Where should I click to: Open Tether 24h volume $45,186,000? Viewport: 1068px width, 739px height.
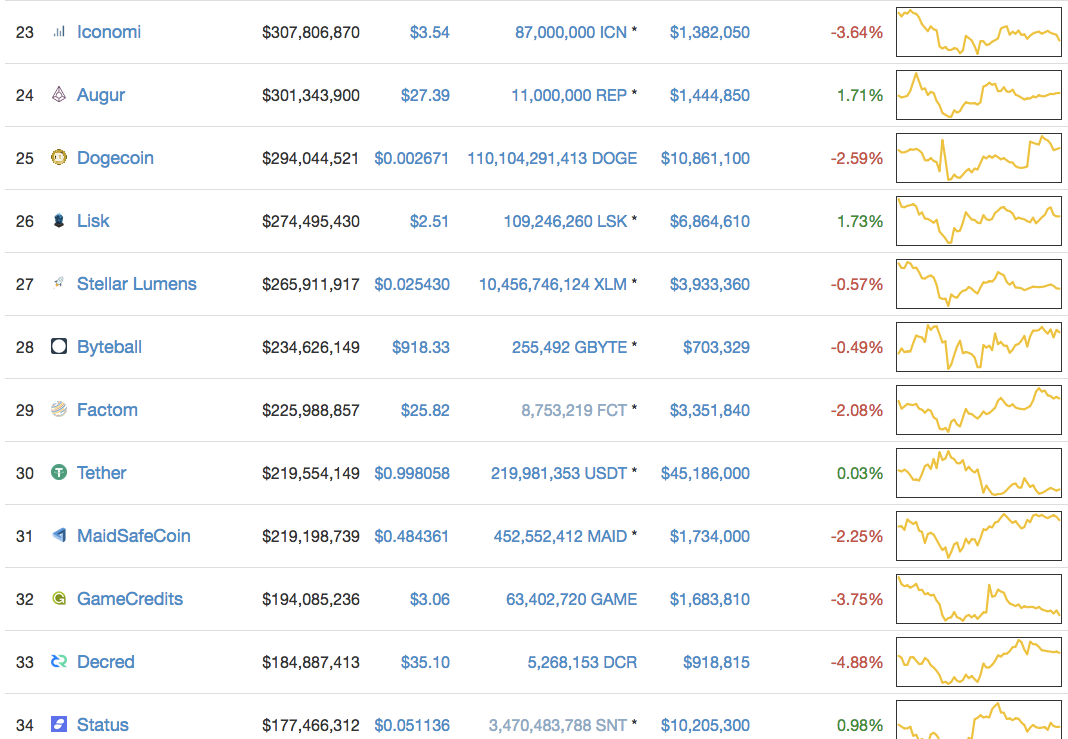tap(705, 473)
